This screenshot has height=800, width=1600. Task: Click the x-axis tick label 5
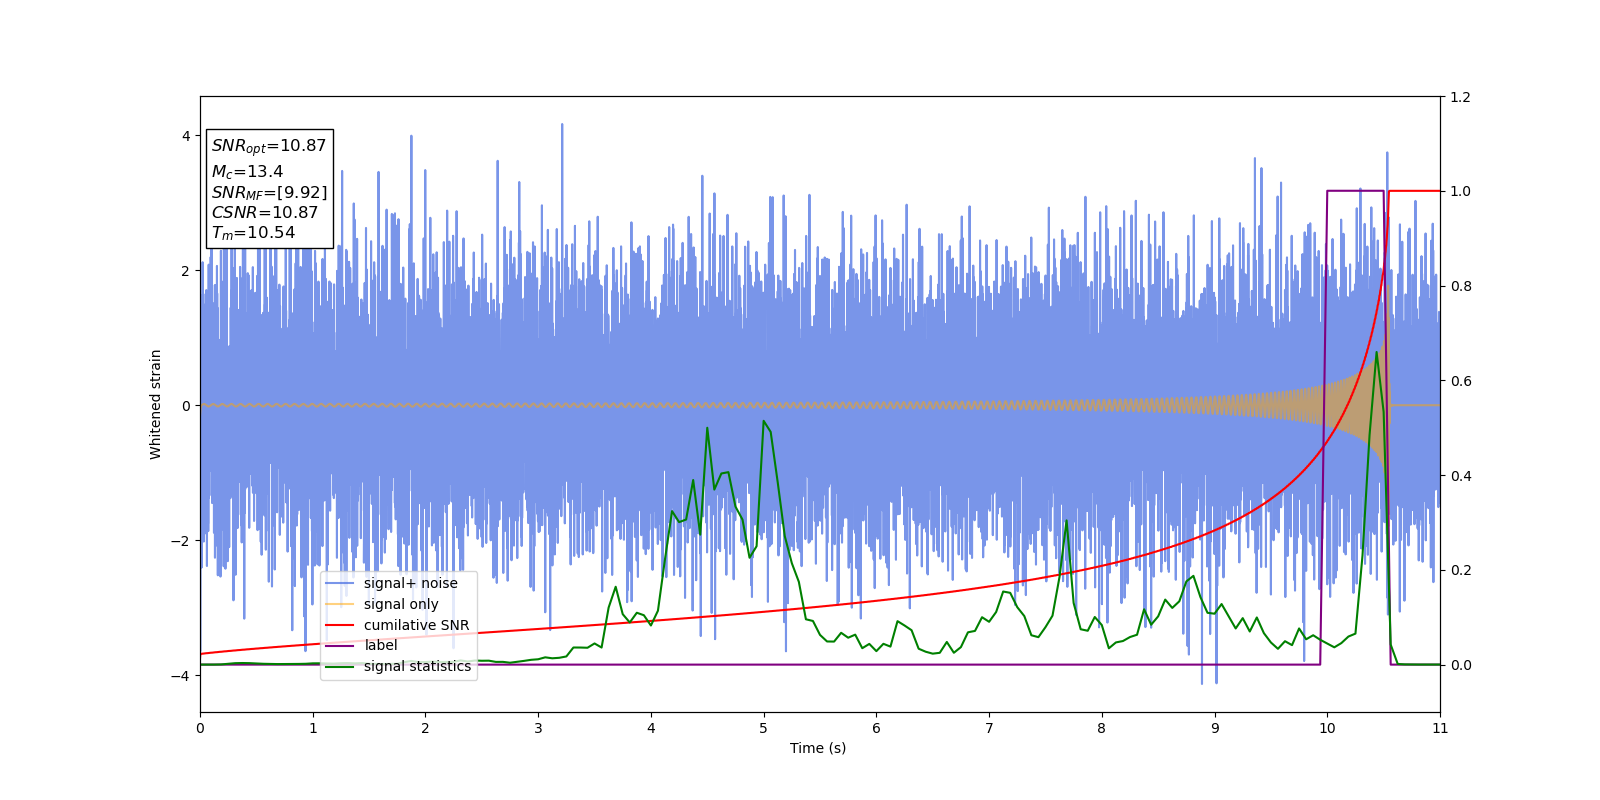click(x=764, y=728)
